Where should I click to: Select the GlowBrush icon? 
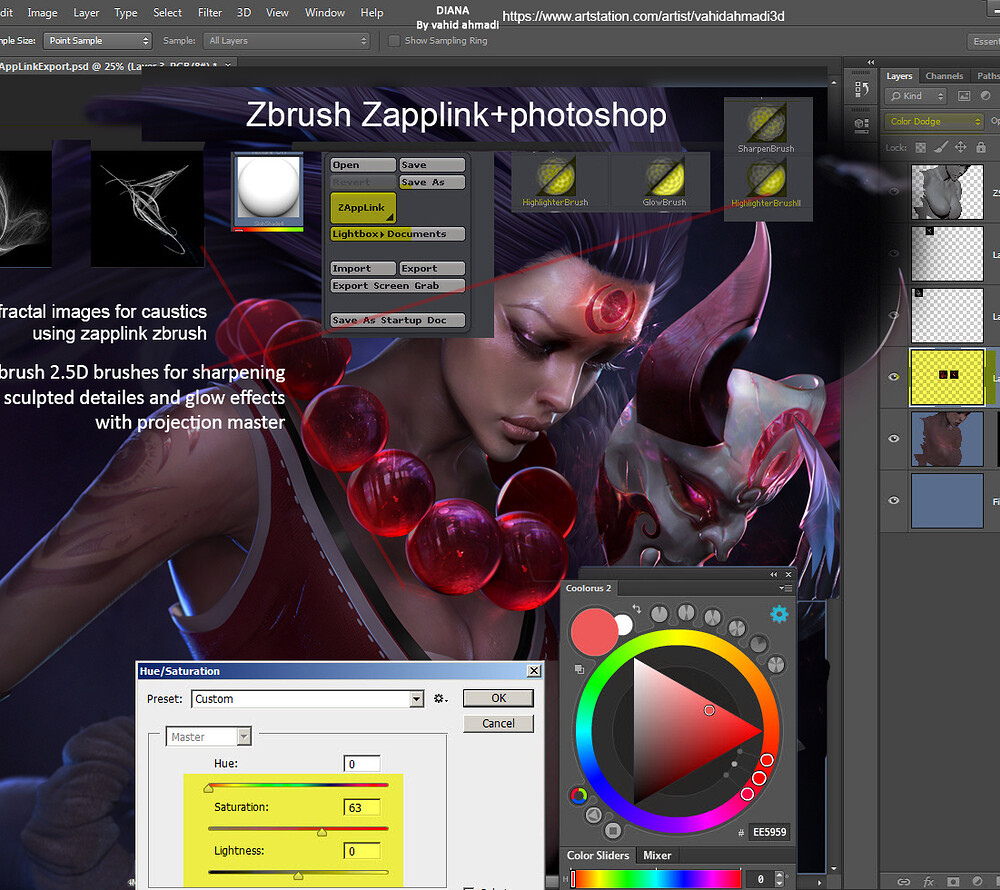664,178
